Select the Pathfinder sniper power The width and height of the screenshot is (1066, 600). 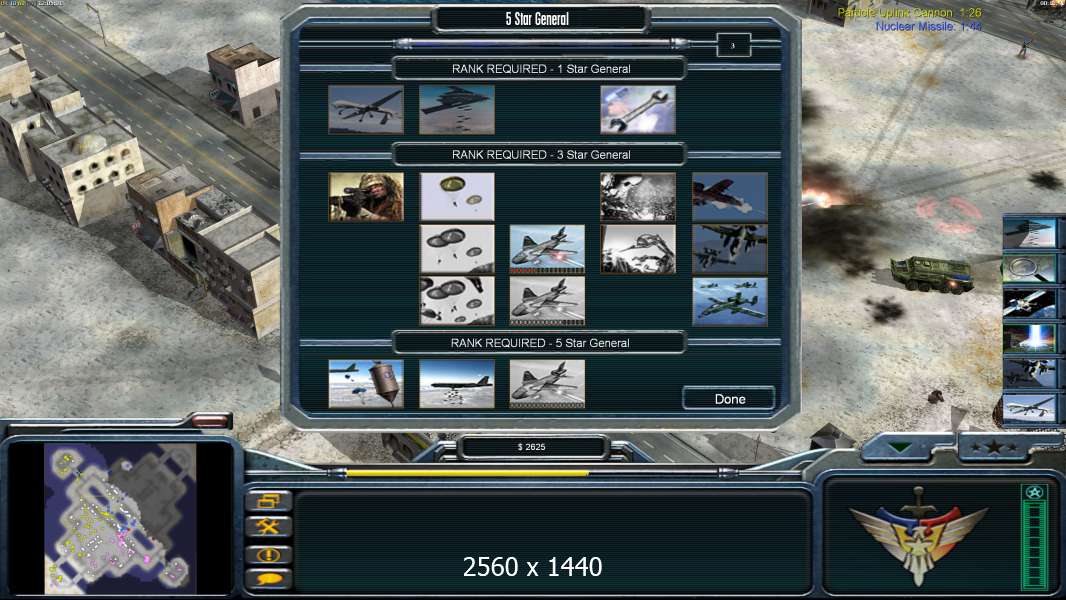point(366,196)
